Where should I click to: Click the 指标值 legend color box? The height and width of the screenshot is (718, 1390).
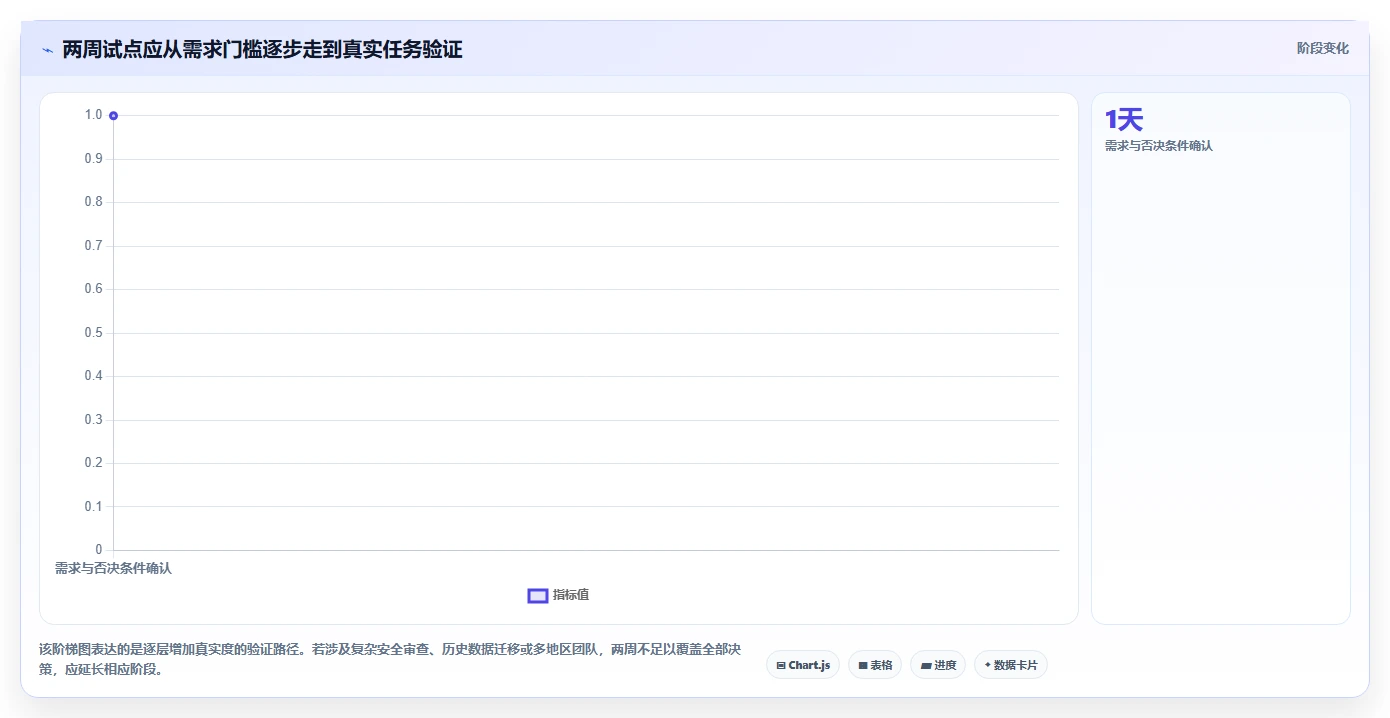pos(538,596)
